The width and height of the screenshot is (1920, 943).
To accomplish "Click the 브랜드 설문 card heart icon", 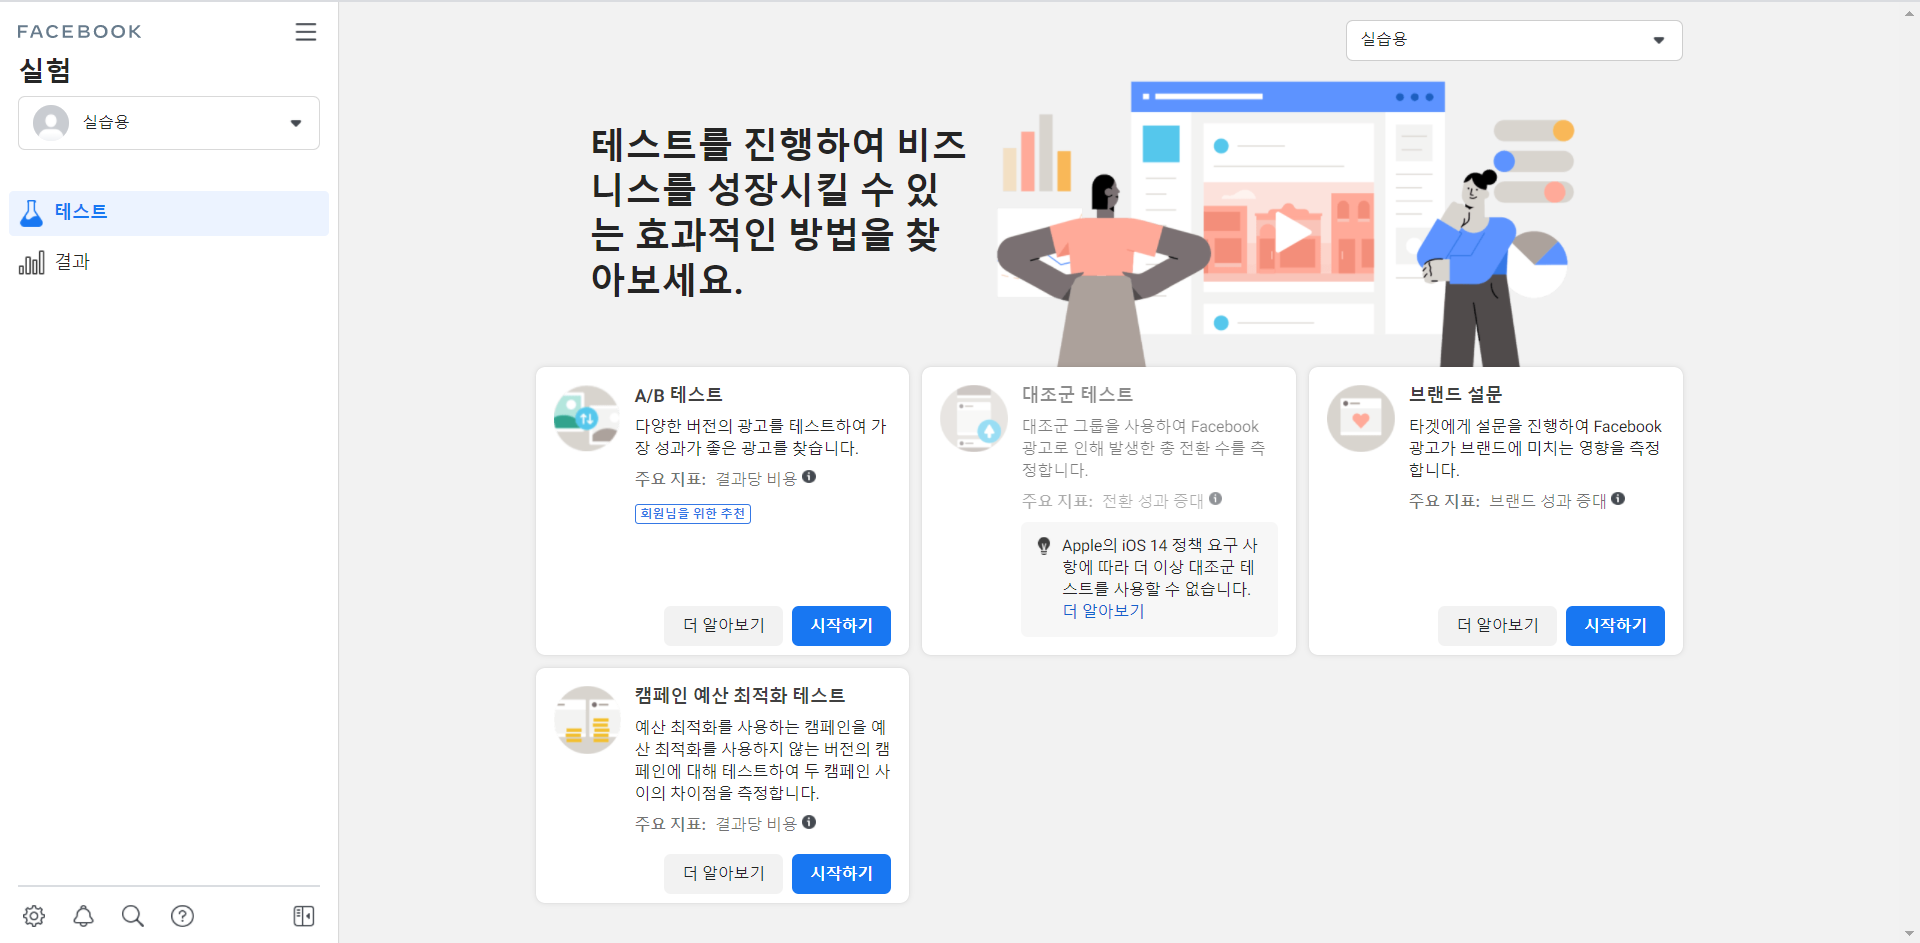I will (x=1361, y=418).
